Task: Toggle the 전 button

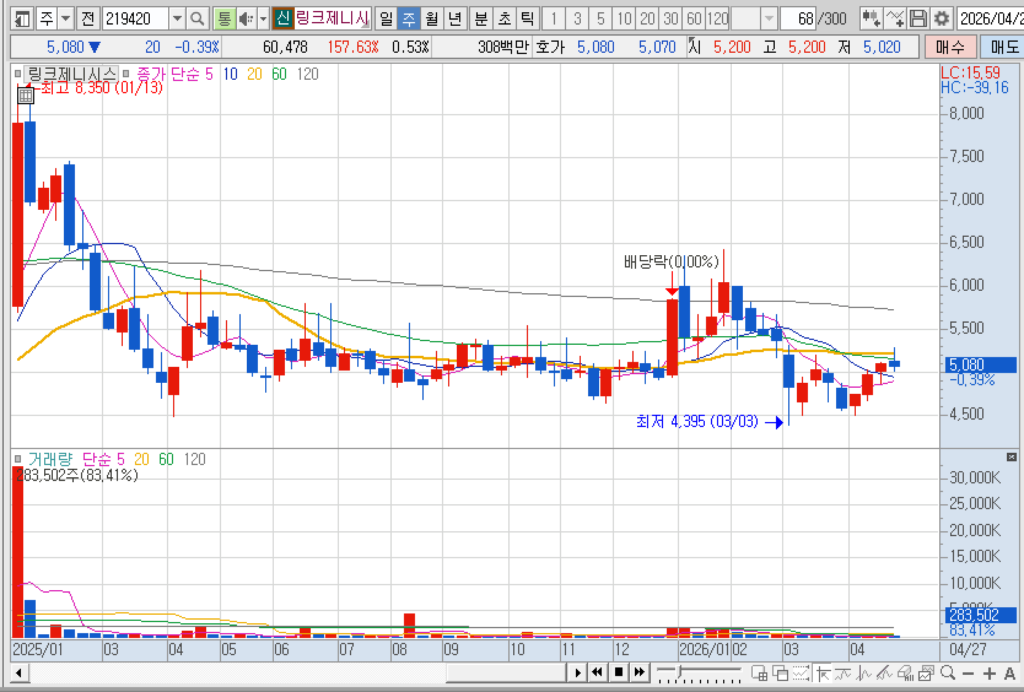Action: click(x=88, y=18)
